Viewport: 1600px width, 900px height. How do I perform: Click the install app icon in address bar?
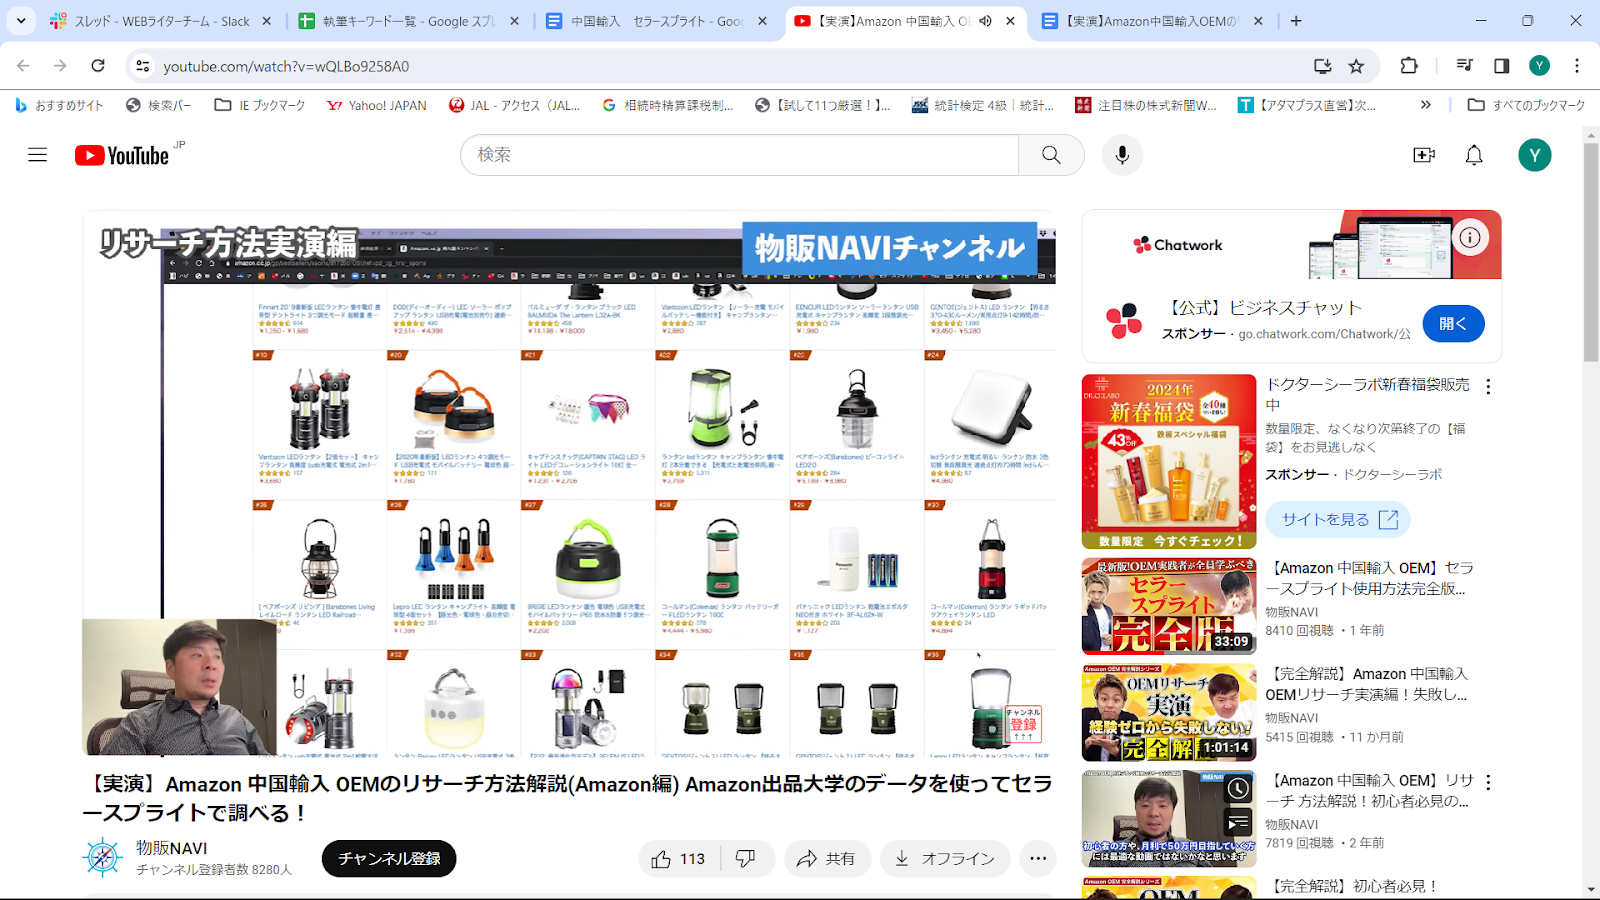(x=1322, y=66)
